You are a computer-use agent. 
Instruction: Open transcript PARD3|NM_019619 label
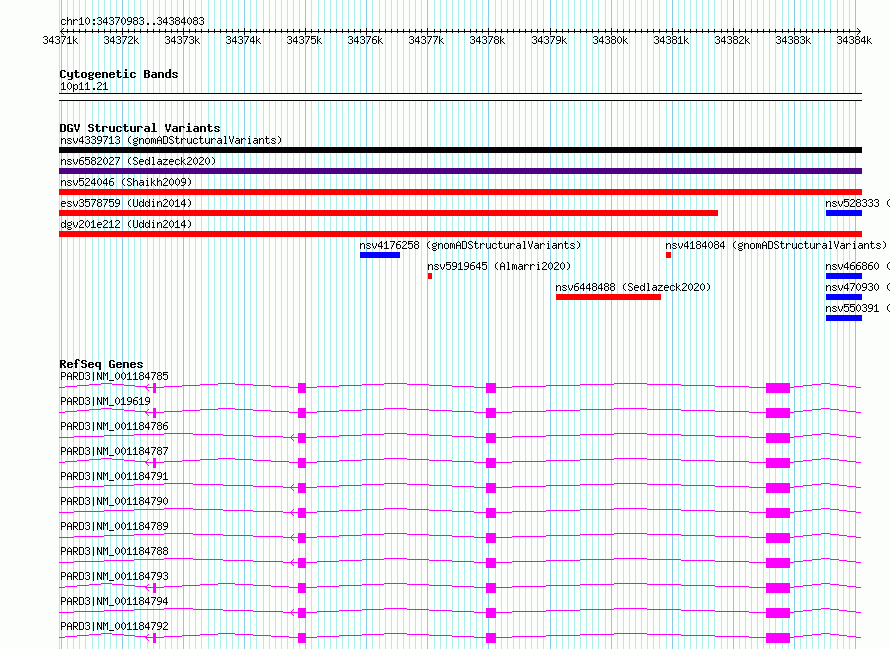[x=105, y=401]
